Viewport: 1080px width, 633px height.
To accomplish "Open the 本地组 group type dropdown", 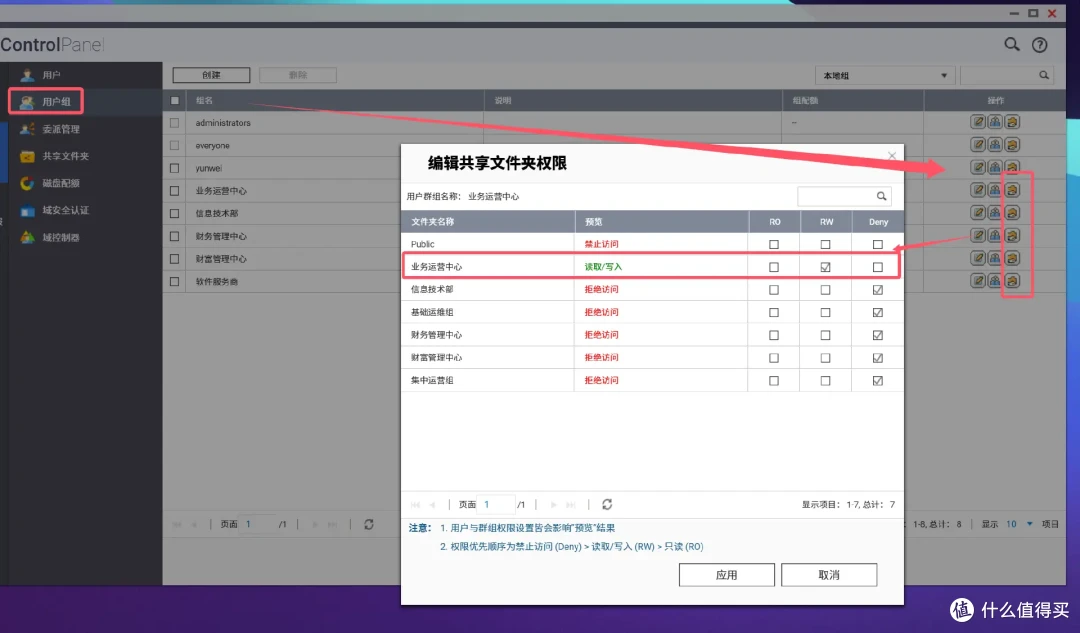I will 885,75.
